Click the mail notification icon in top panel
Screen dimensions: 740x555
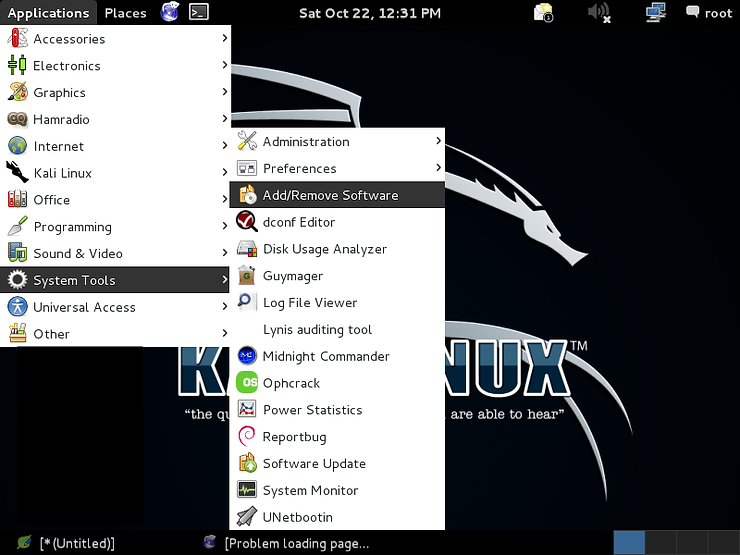(543, 12)
